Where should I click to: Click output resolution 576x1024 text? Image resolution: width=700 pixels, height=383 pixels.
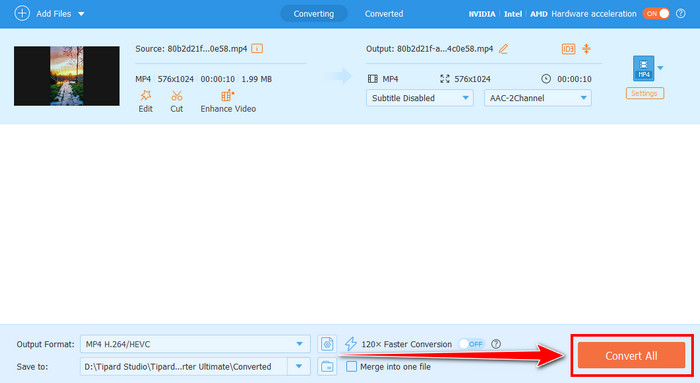(x=472, y=79)
